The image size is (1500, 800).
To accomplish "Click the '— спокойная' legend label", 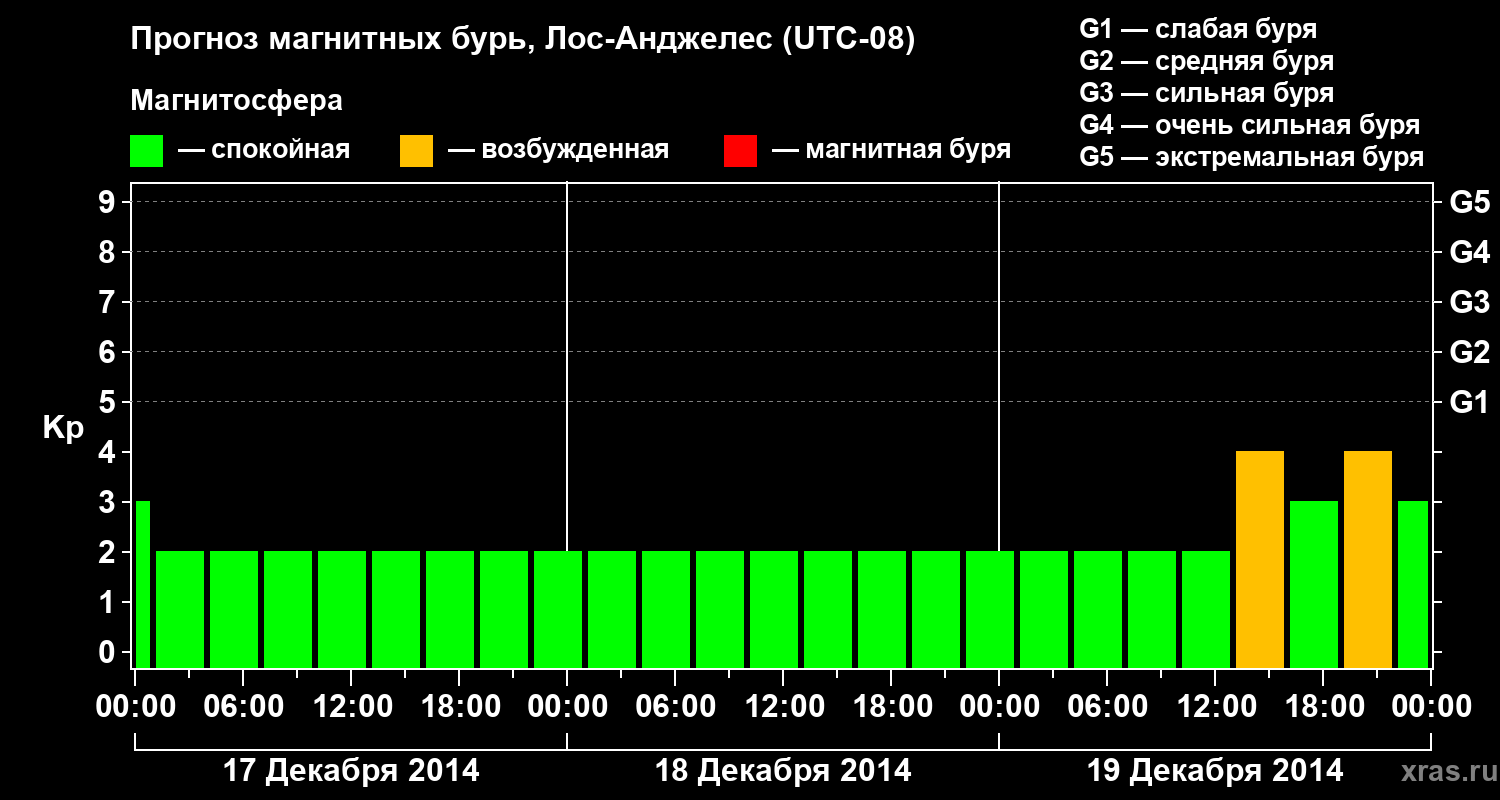I will point(264,150).
